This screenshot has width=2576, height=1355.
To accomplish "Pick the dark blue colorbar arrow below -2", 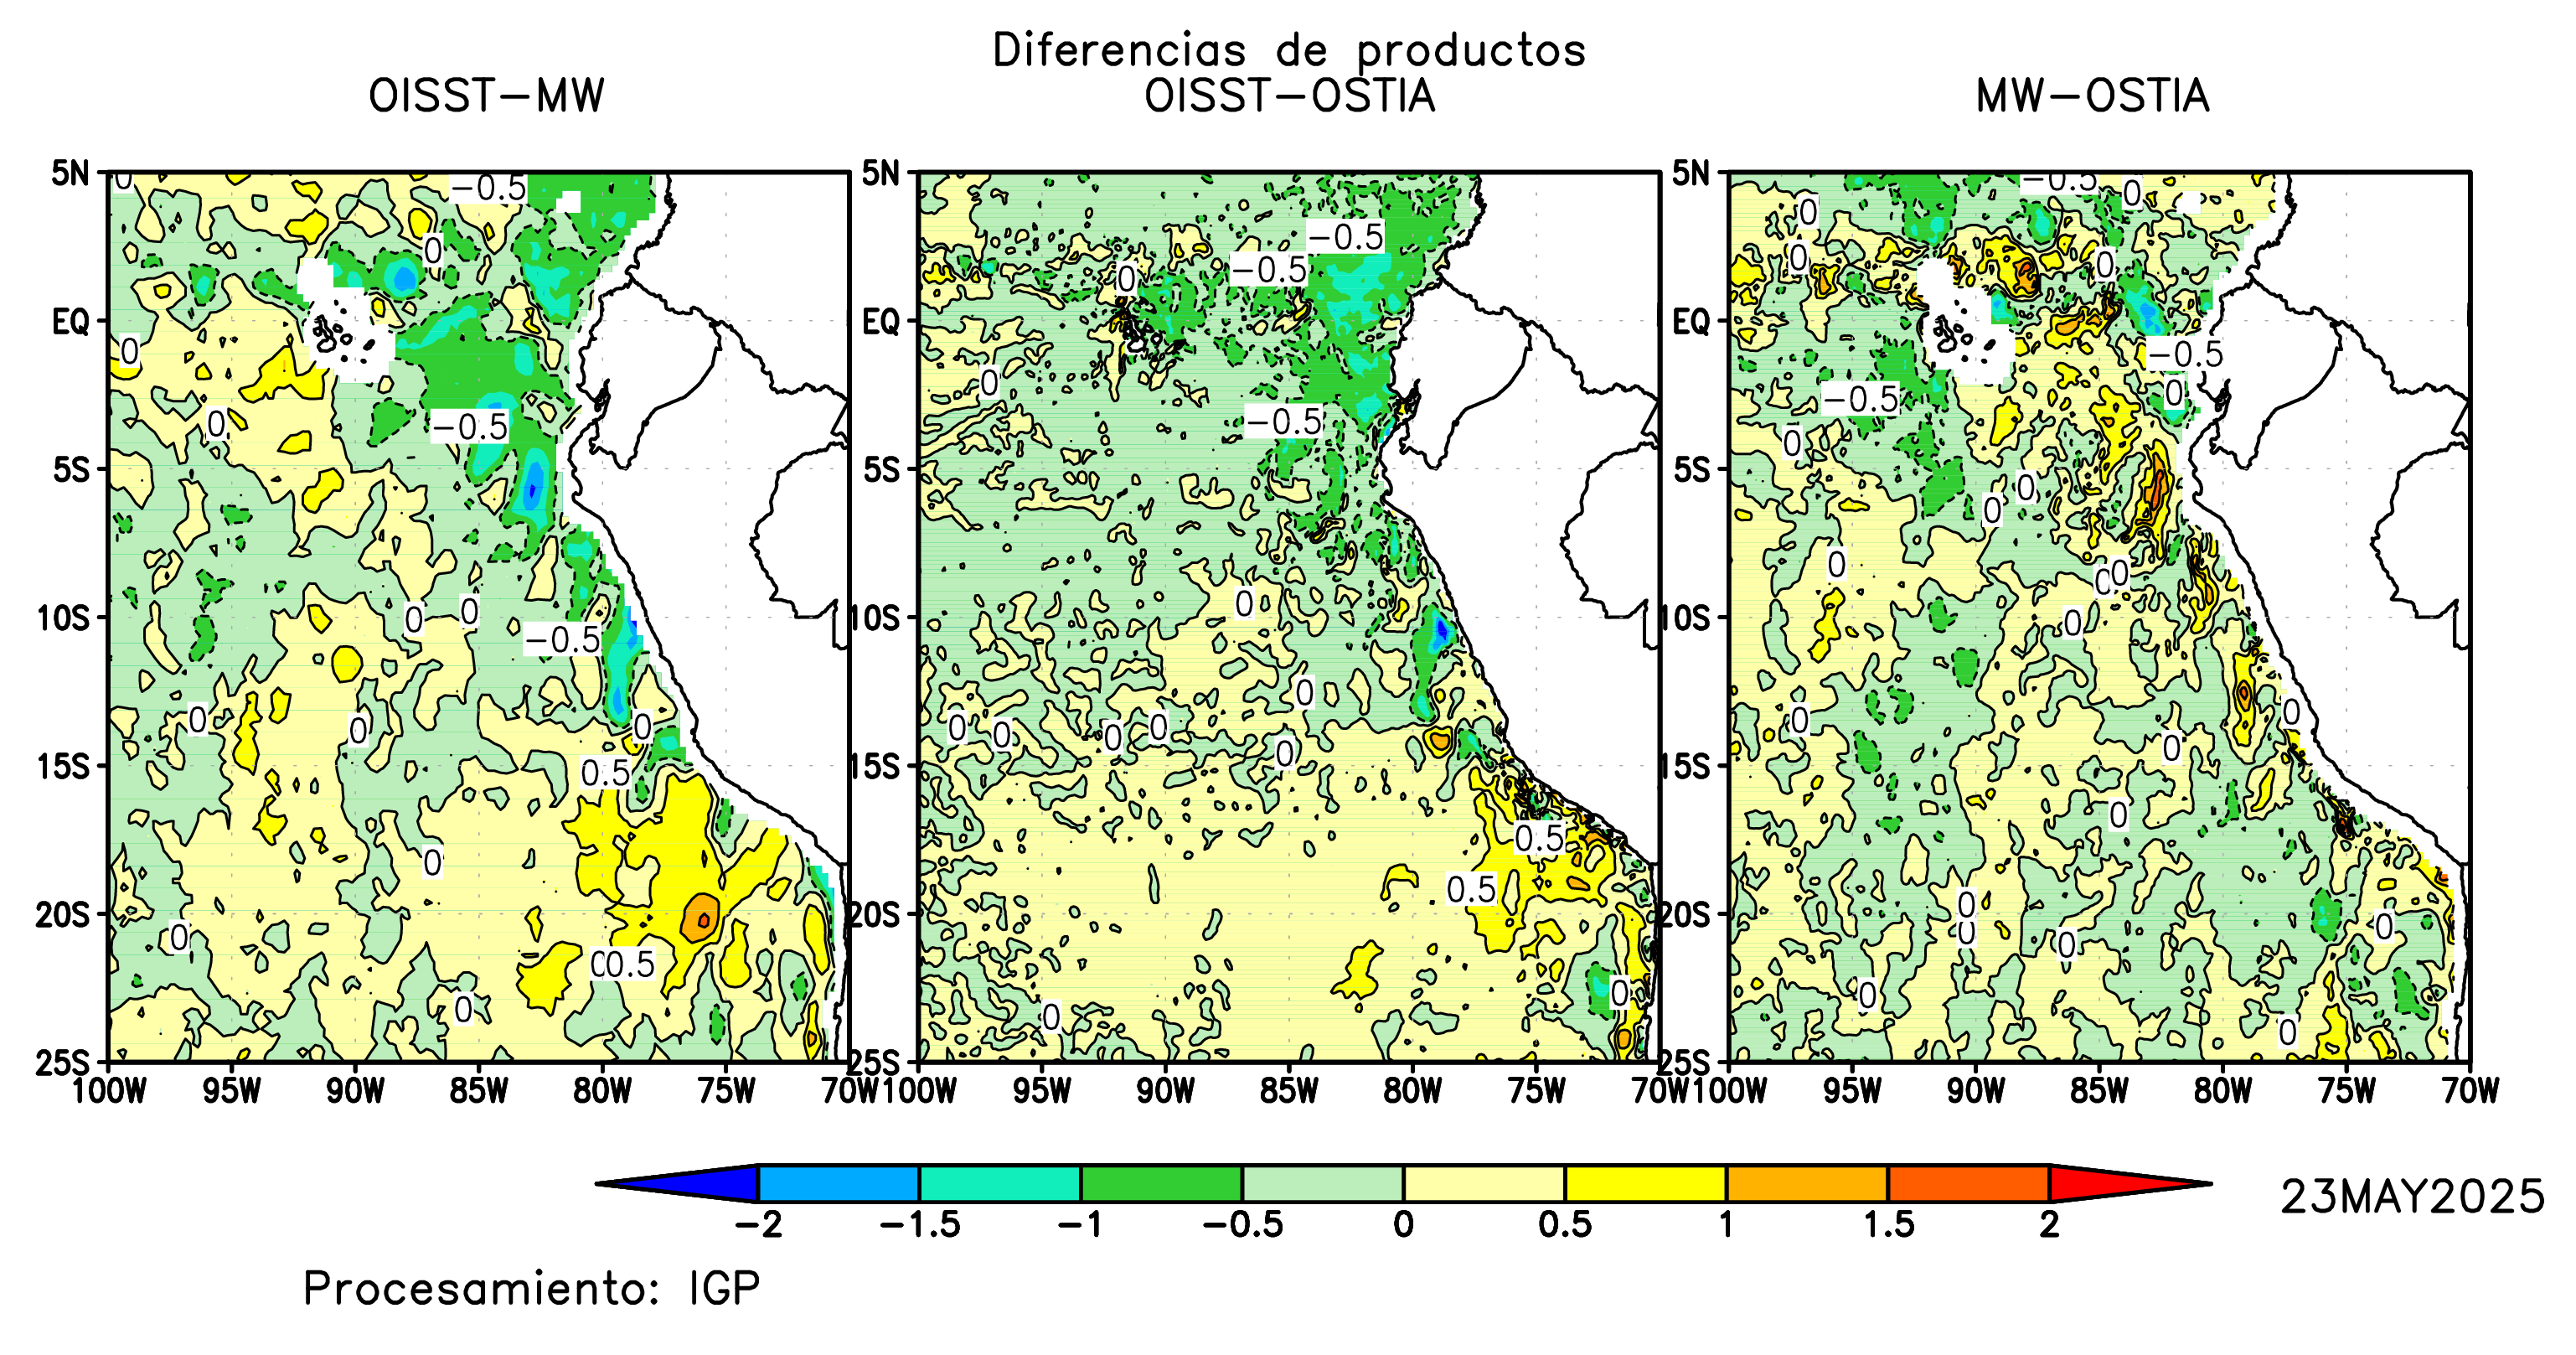I will pos(677,1184).
